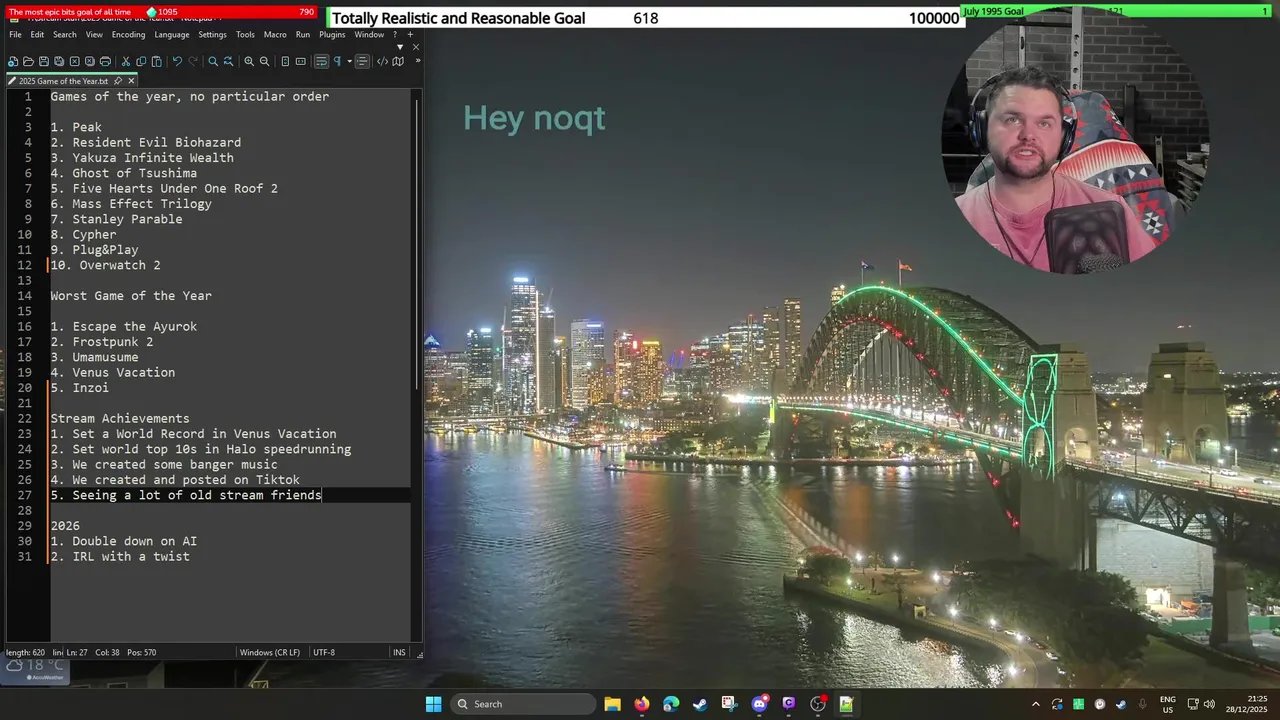The image size is (1280, 720).
Task: Open the Windows Start menu
Action: point(433,704)
